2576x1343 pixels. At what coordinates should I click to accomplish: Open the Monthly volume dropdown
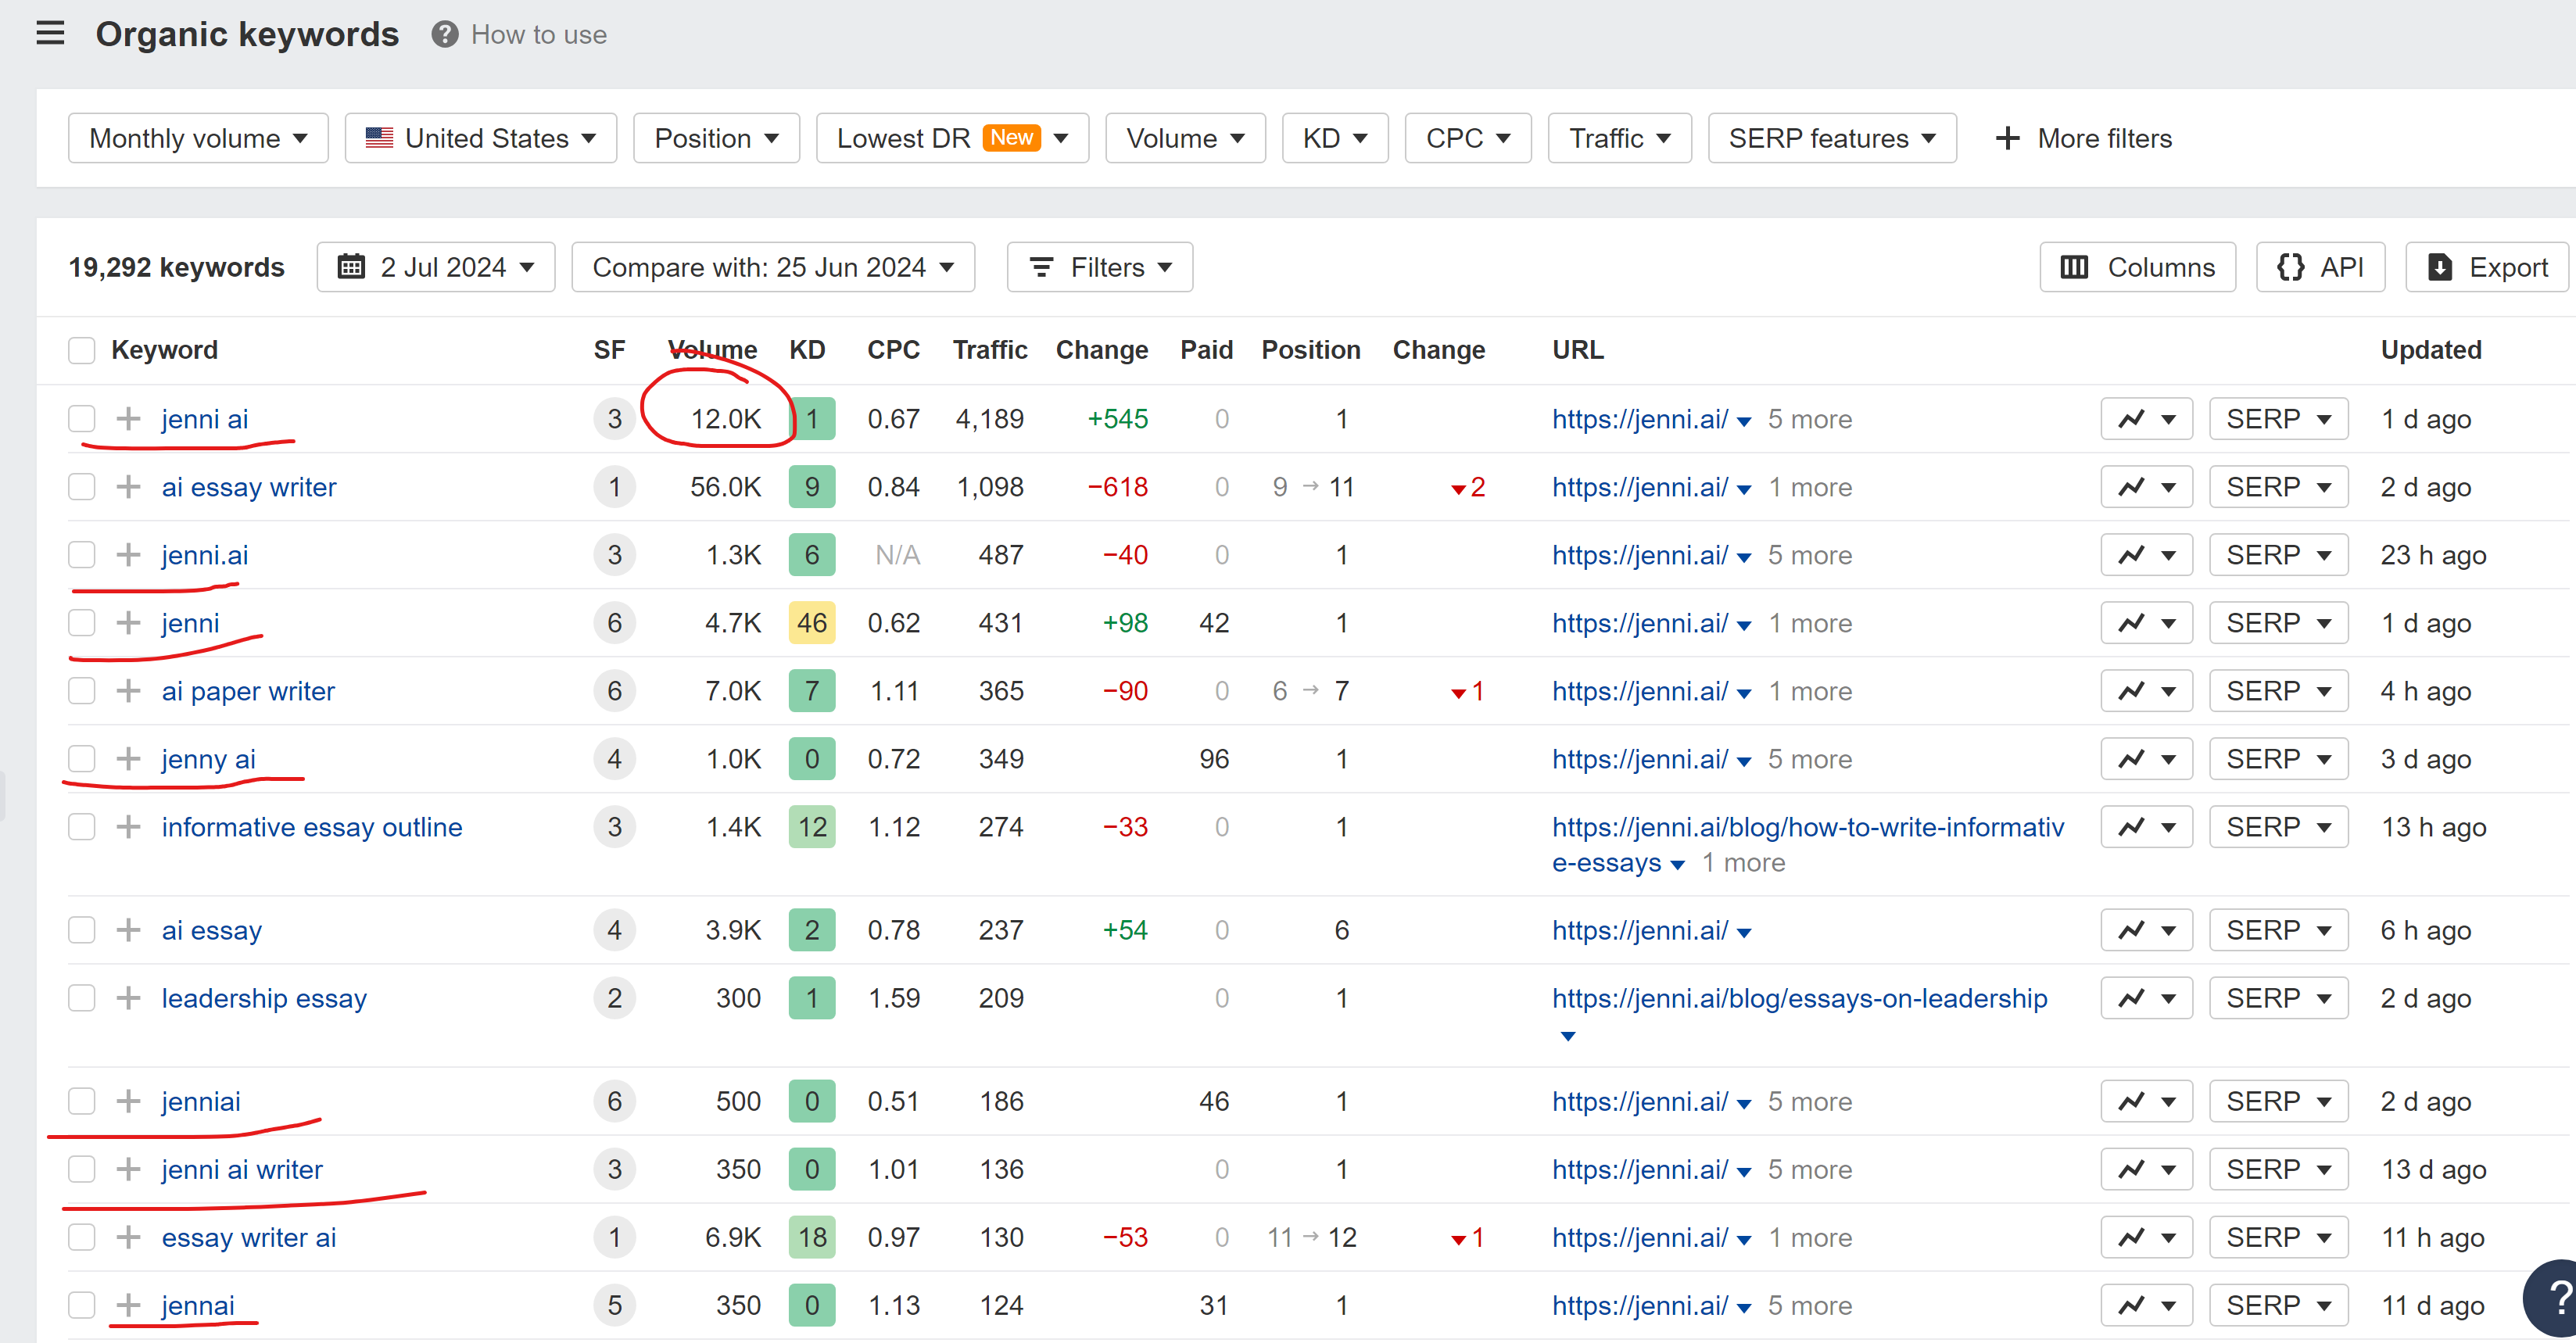198,138
